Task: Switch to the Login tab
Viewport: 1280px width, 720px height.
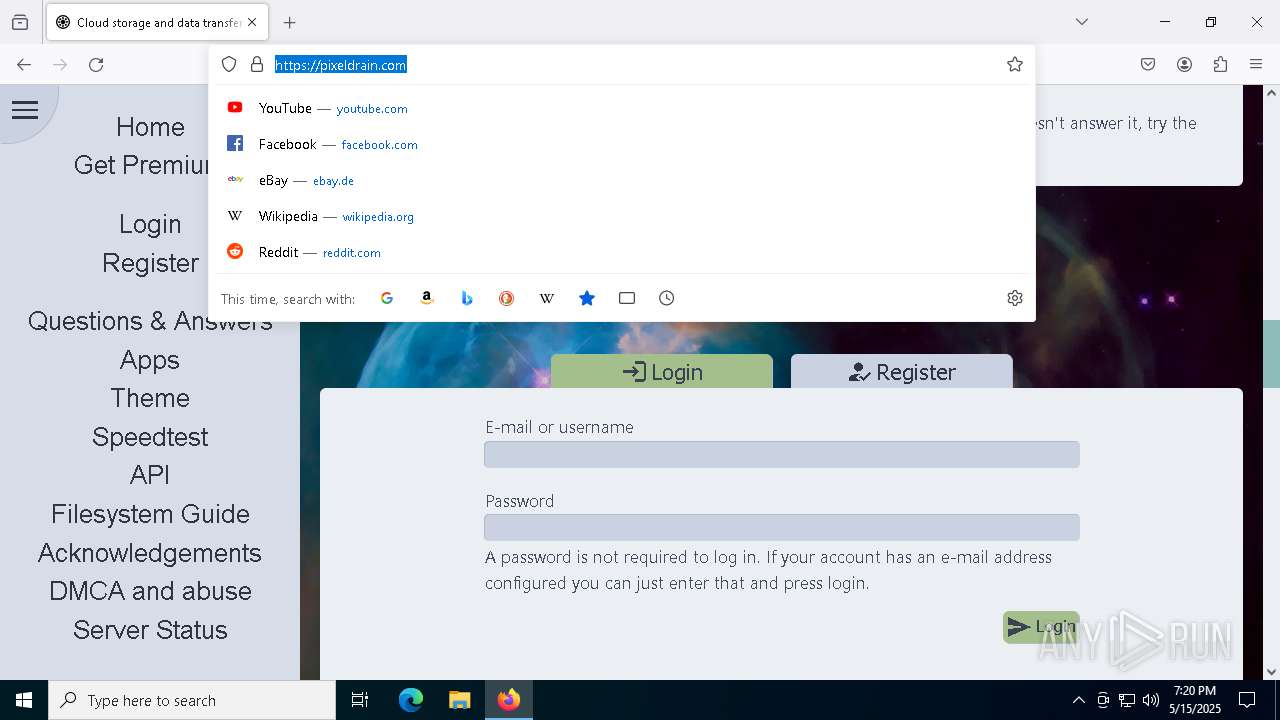Action: click(662, 372)
